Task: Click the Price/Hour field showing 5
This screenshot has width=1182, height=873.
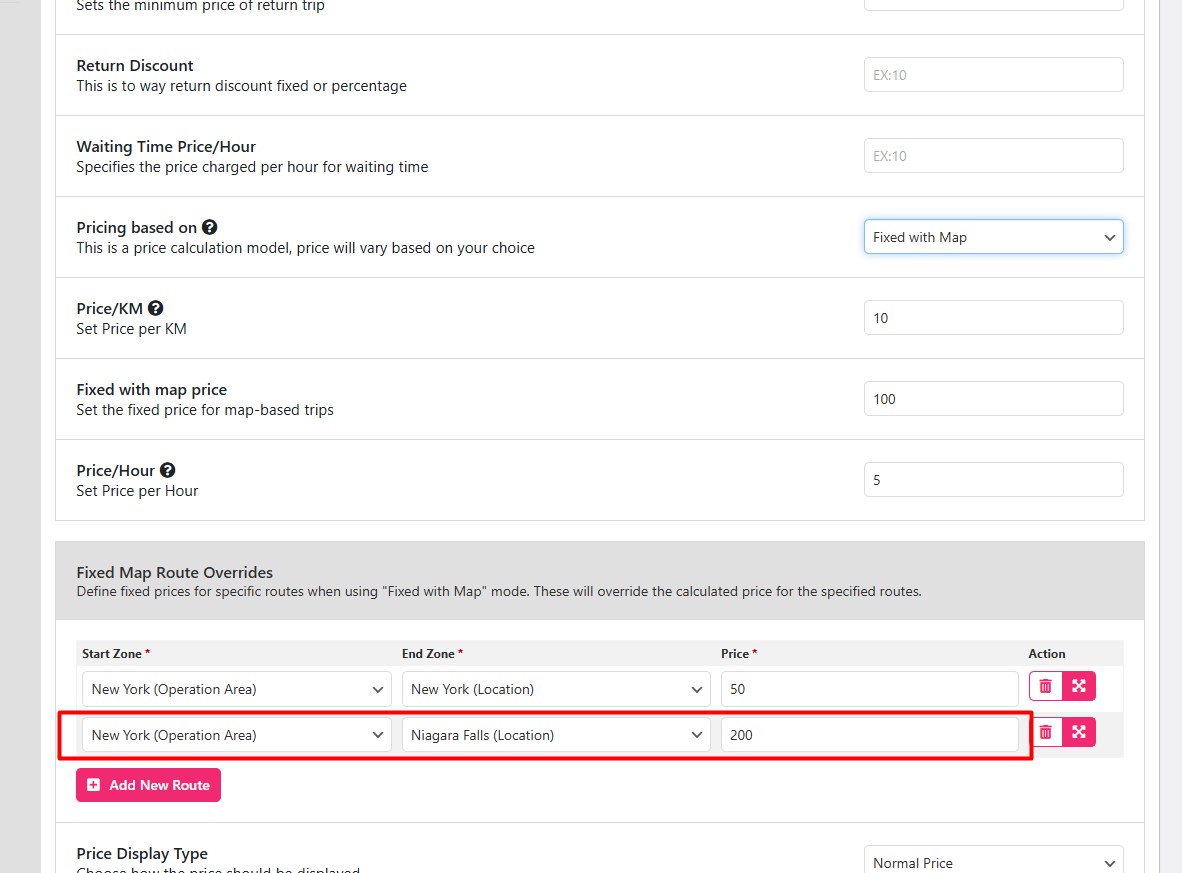Action: [993, 480]
